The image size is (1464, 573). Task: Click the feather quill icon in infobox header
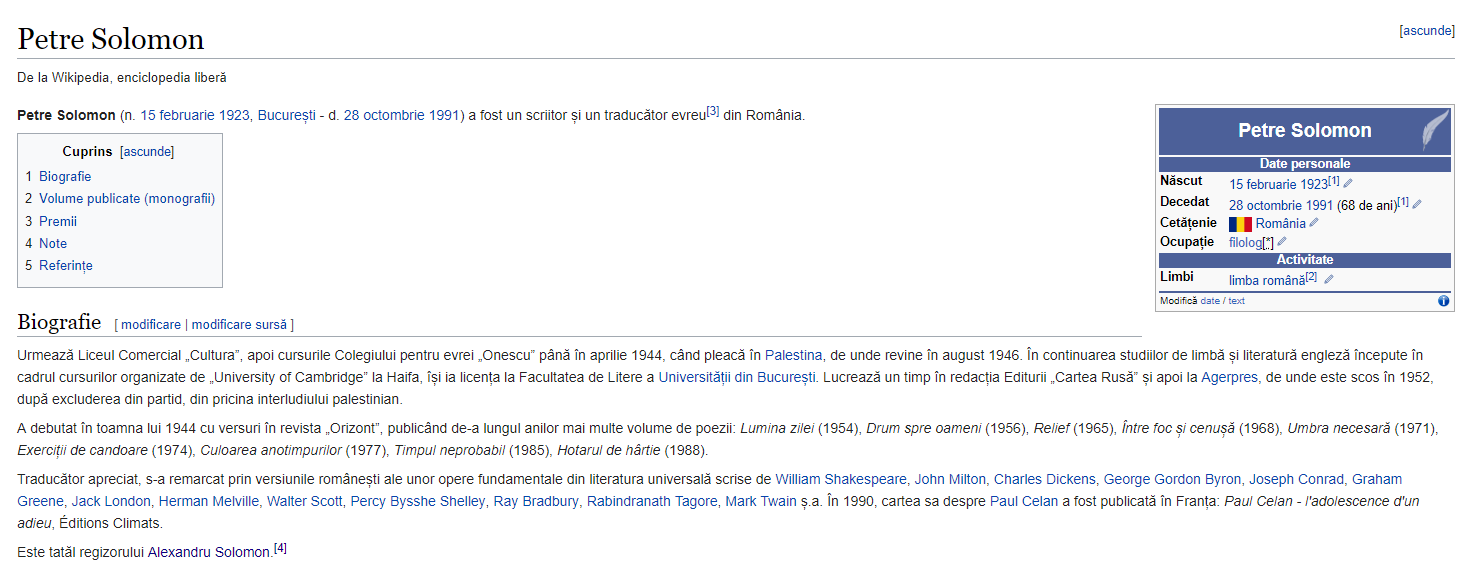[x=1435, y=130]
